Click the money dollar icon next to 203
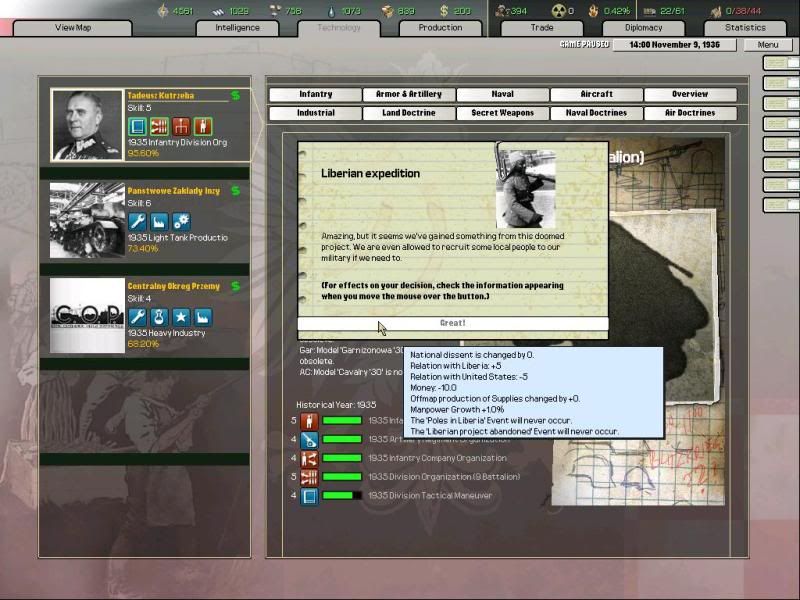Viewport: 800px width, 600px height. click(x=444, y=11)
